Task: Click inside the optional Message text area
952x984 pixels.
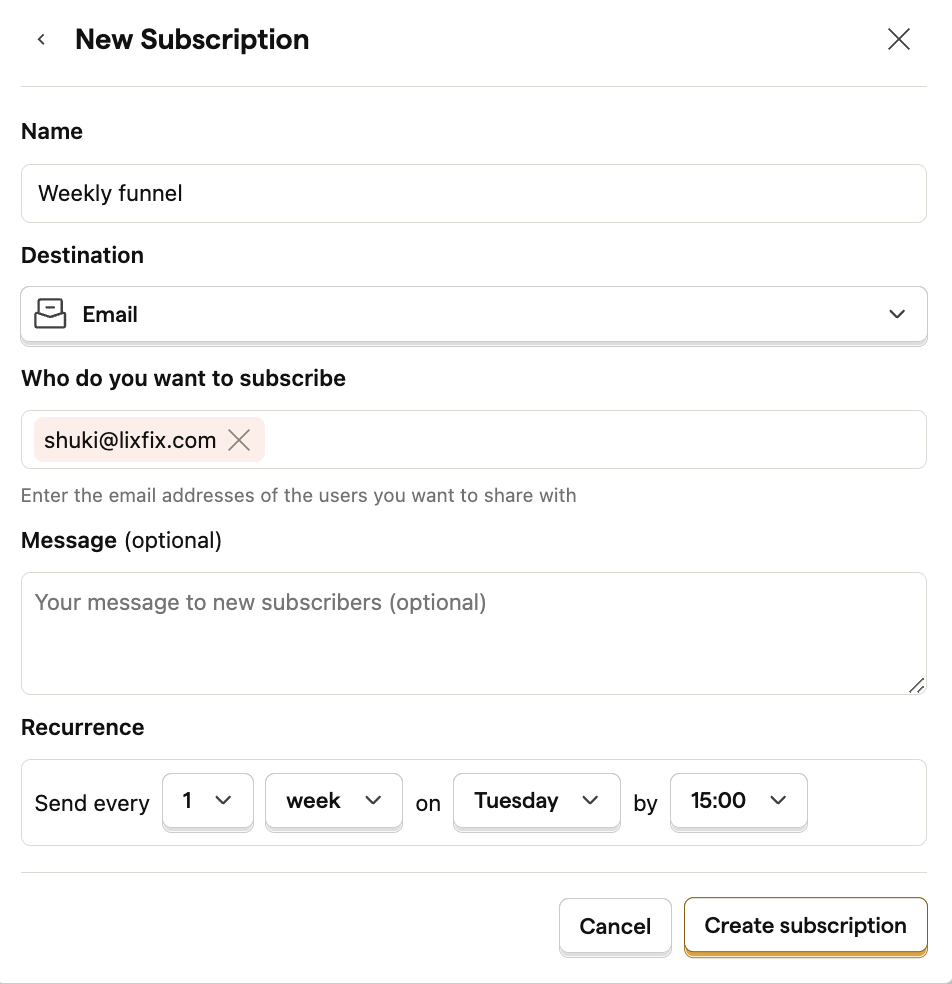Action: coord(474,633)
